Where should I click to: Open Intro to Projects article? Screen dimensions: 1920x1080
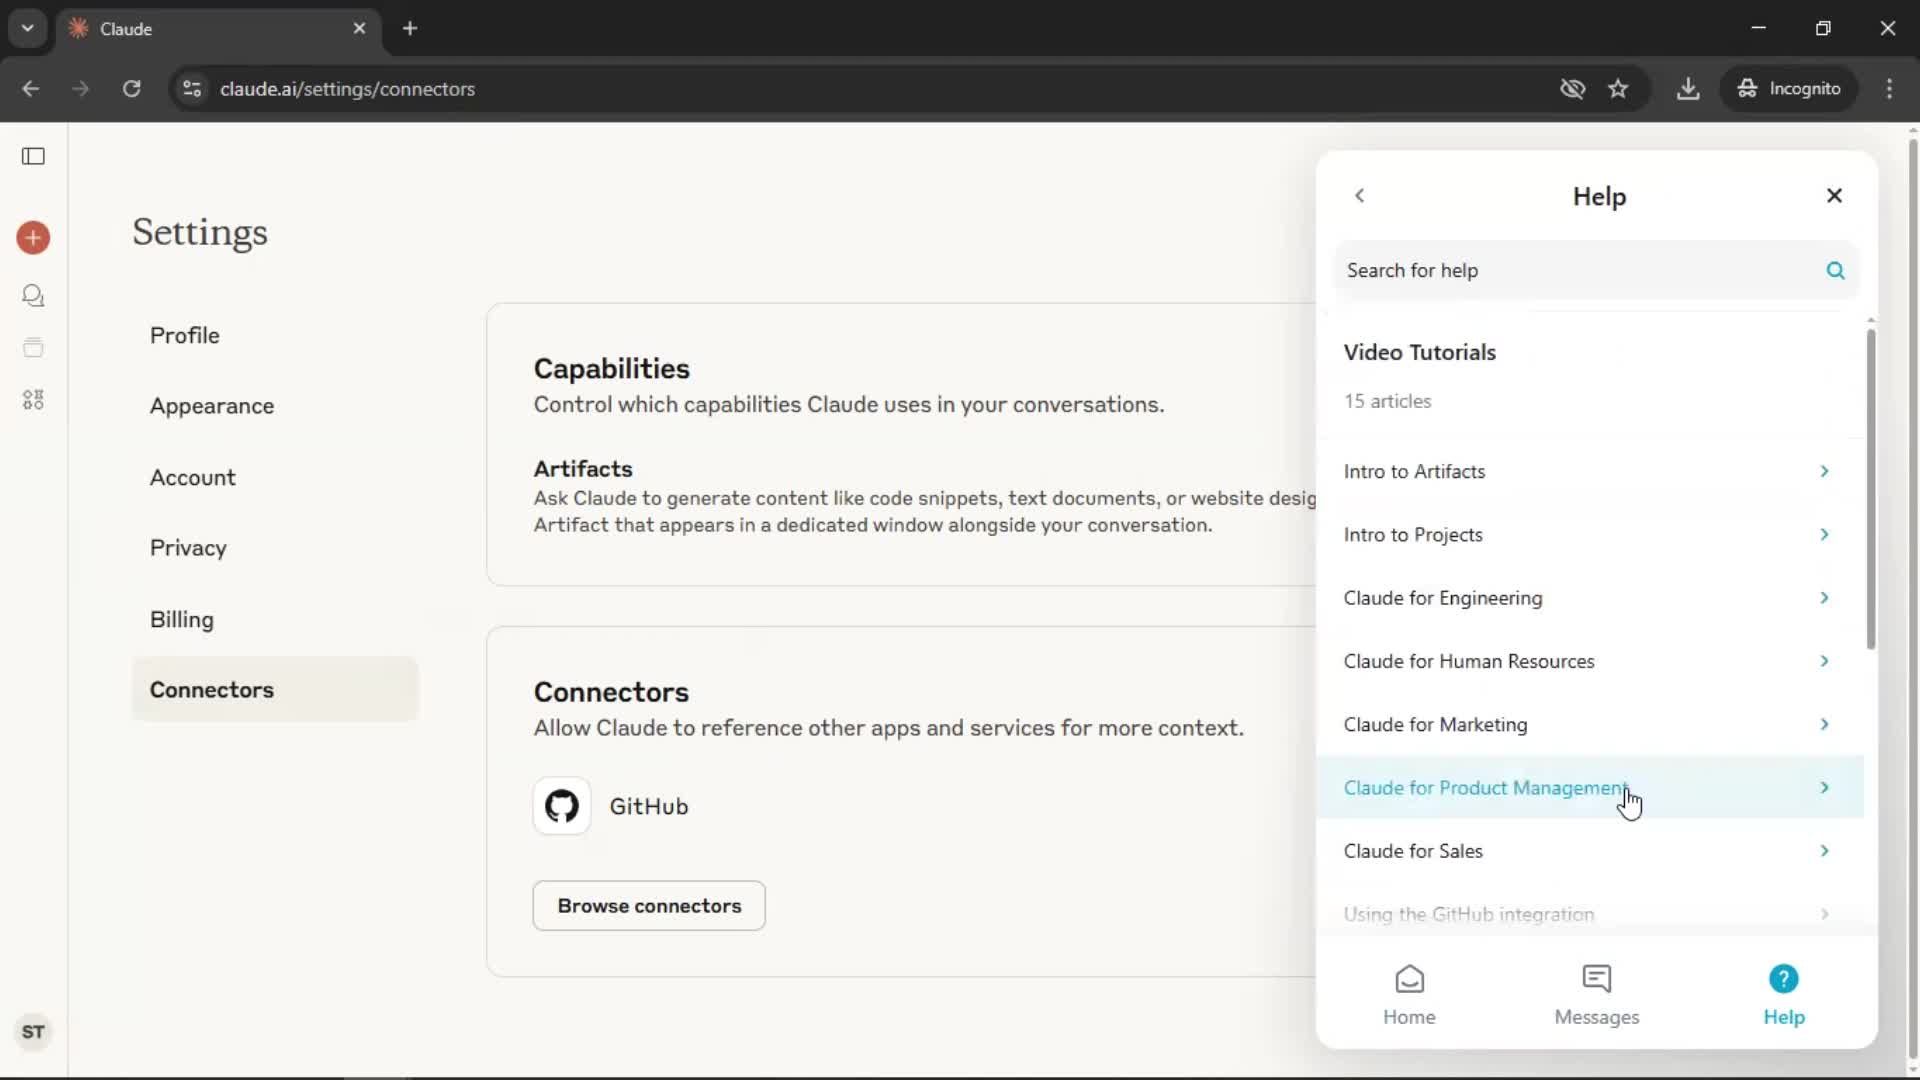point(1590,535)
